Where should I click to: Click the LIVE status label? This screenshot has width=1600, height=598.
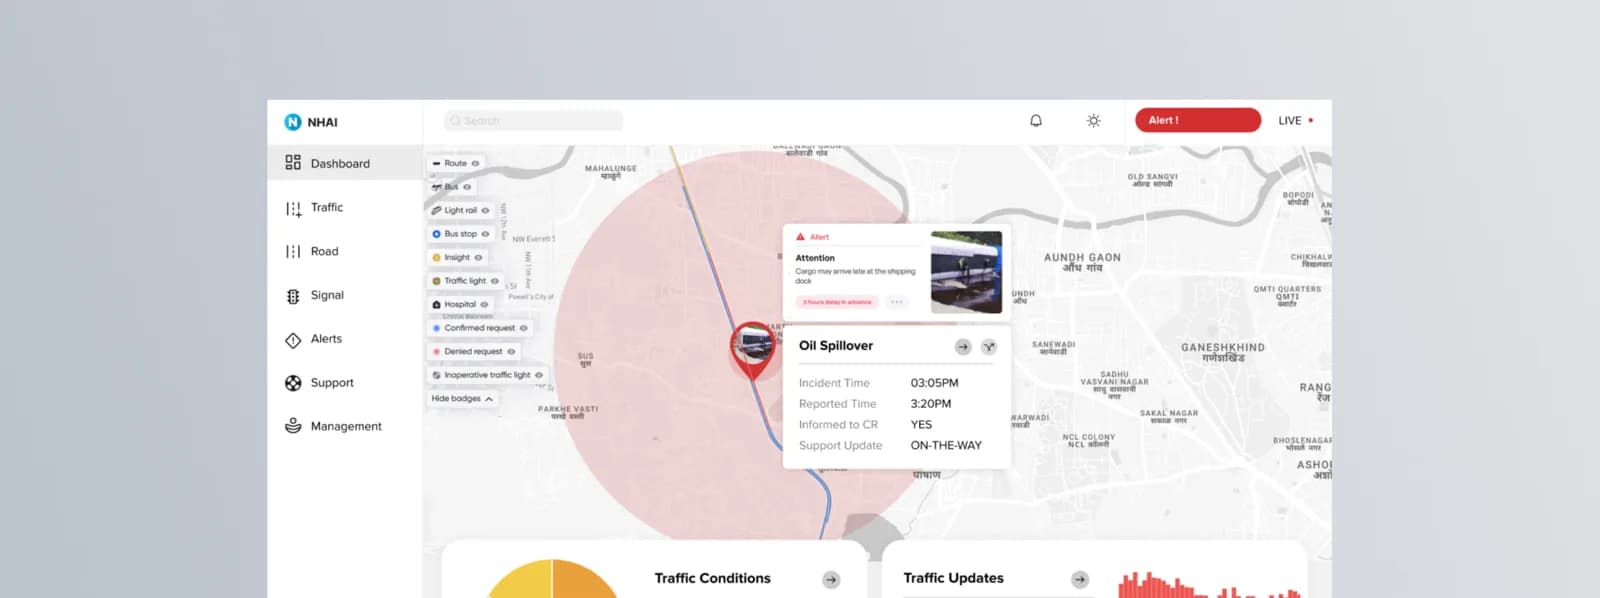point(1290,121)
